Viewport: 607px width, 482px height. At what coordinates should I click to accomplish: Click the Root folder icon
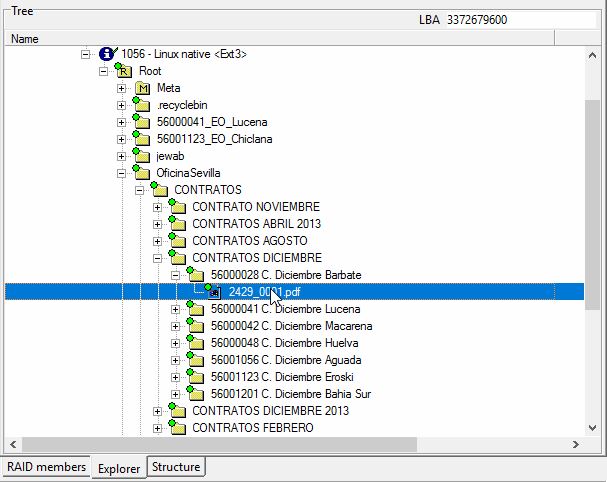[x=124, y=71]
